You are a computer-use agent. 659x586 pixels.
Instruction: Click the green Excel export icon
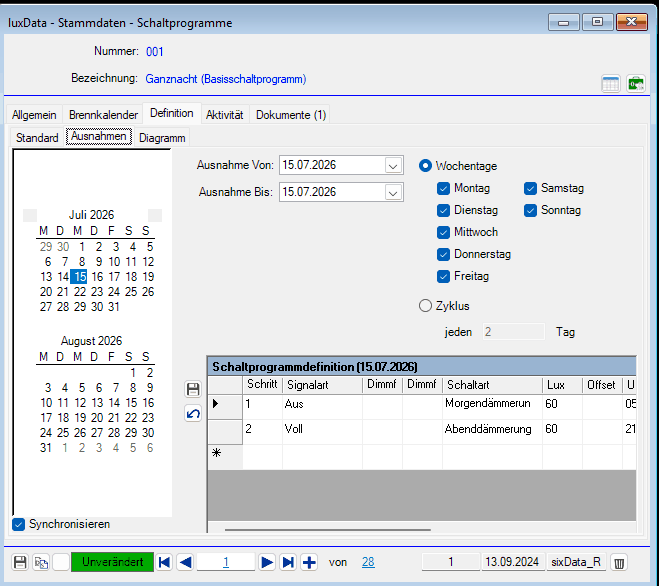pyautogui.click(x=635, y=84)
